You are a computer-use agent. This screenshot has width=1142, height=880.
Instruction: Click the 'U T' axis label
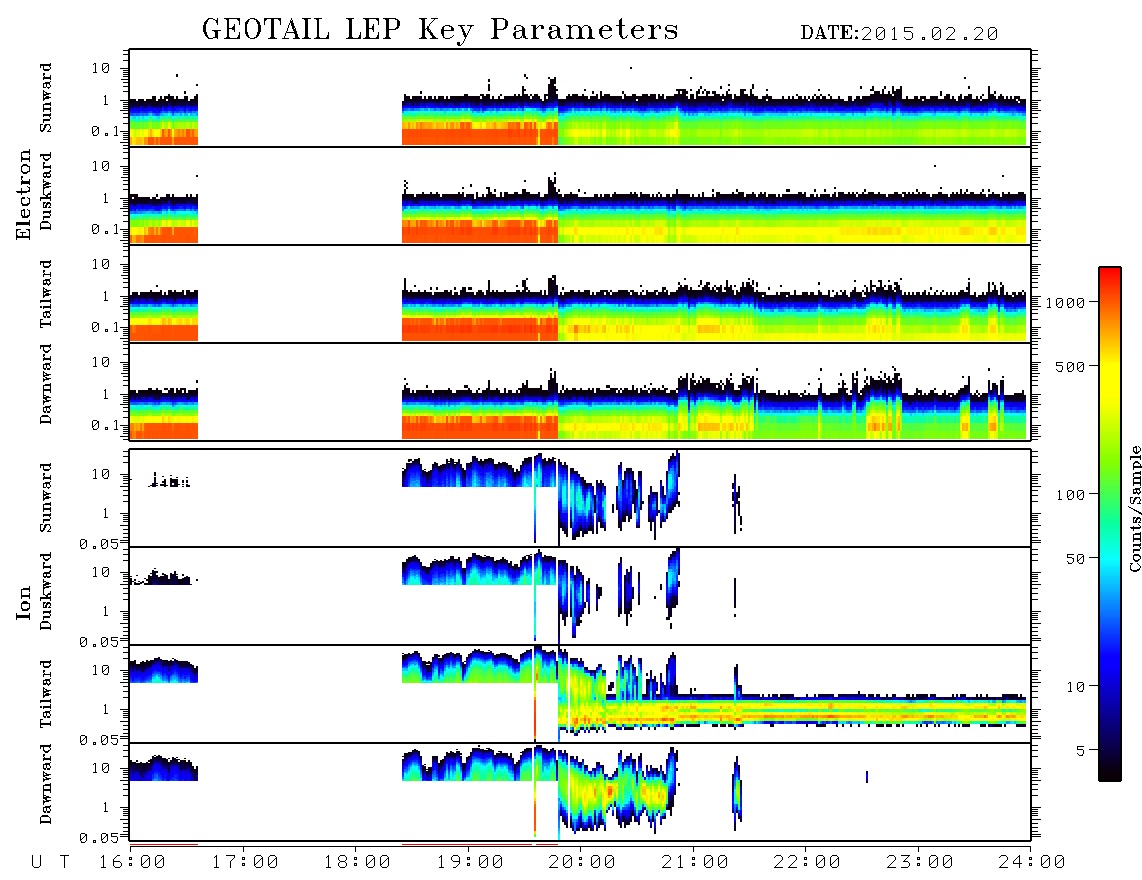50,863
